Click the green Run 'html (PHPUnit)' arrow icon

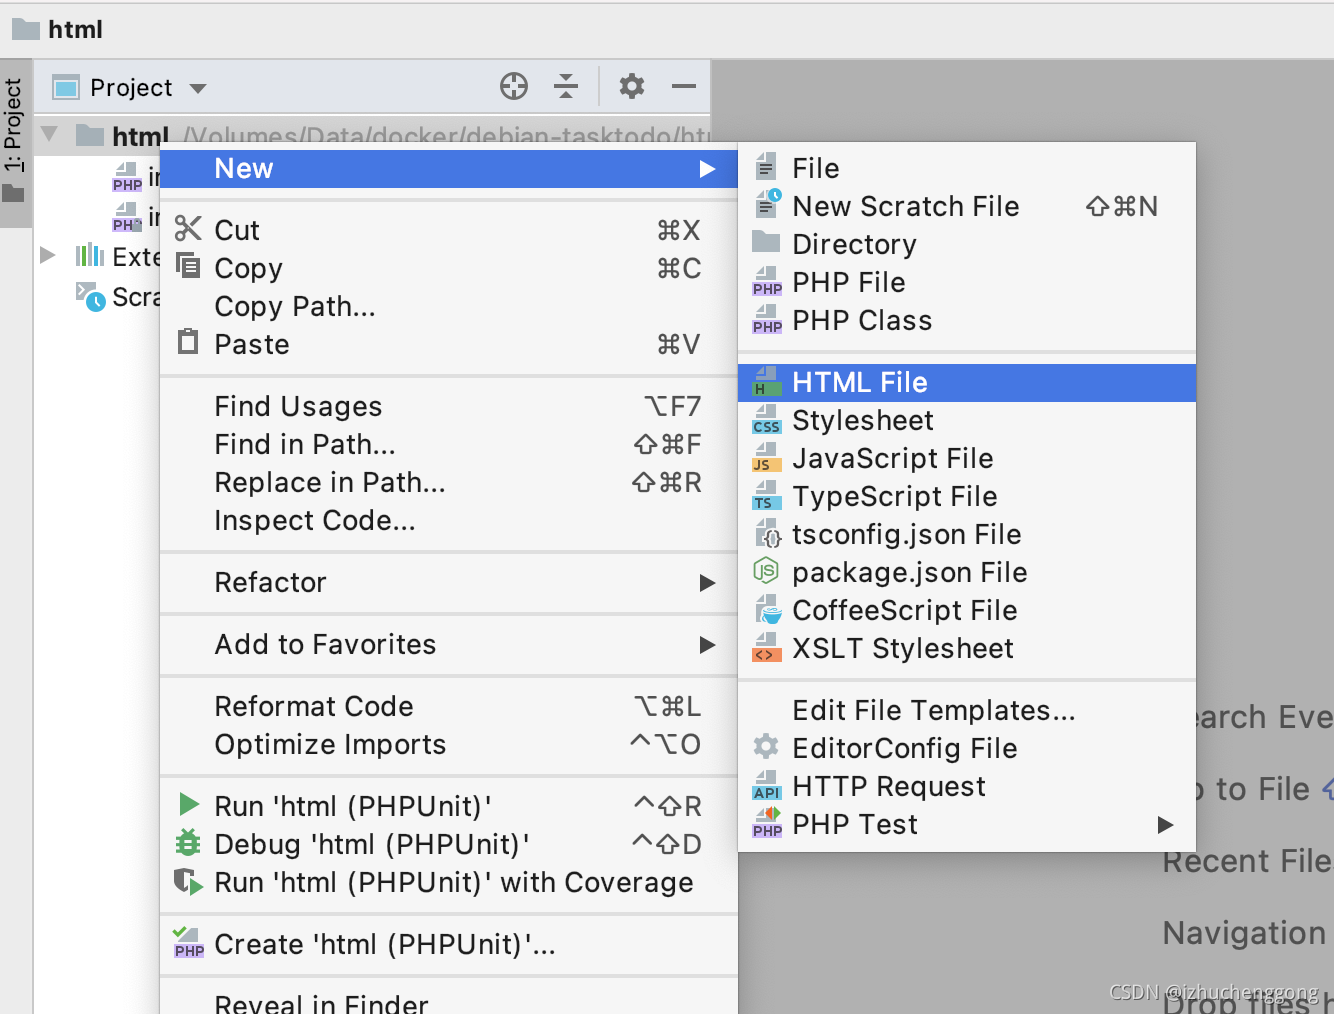pos(188,805)
